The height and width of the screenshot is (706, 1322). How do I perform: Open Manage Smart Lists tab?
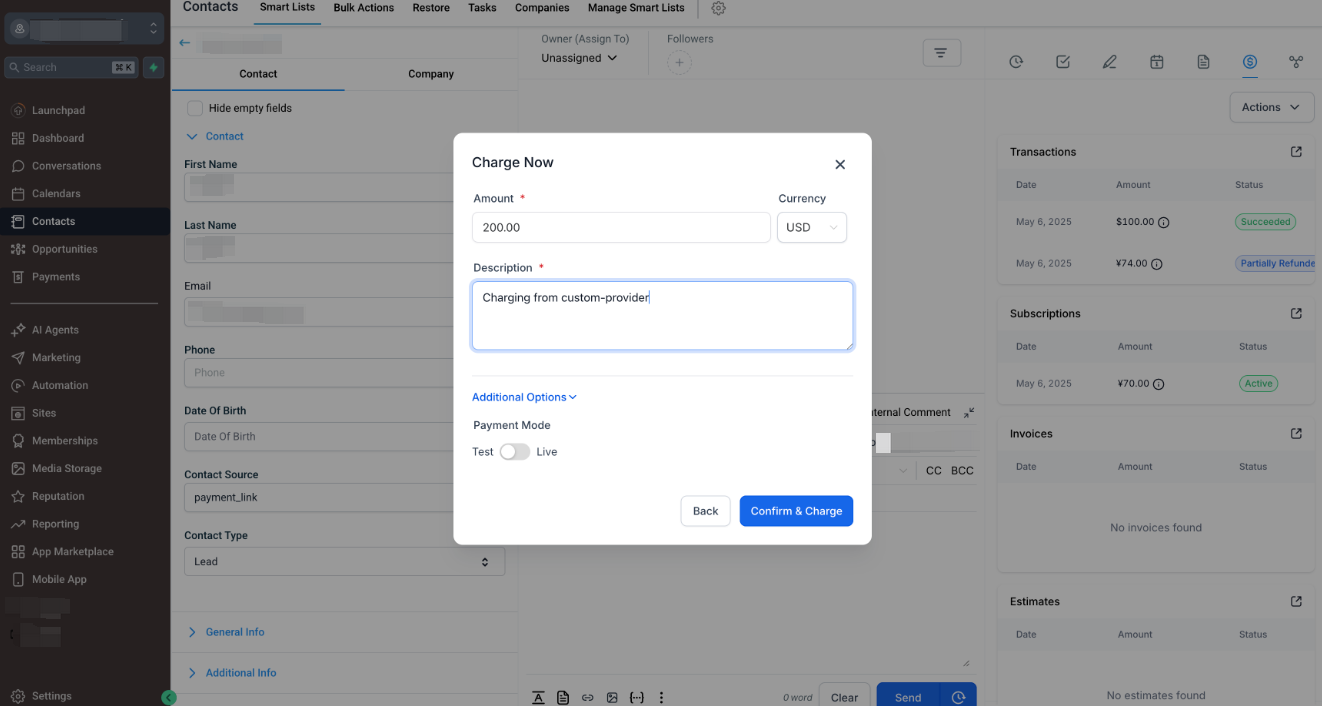[x=636, y=8]
